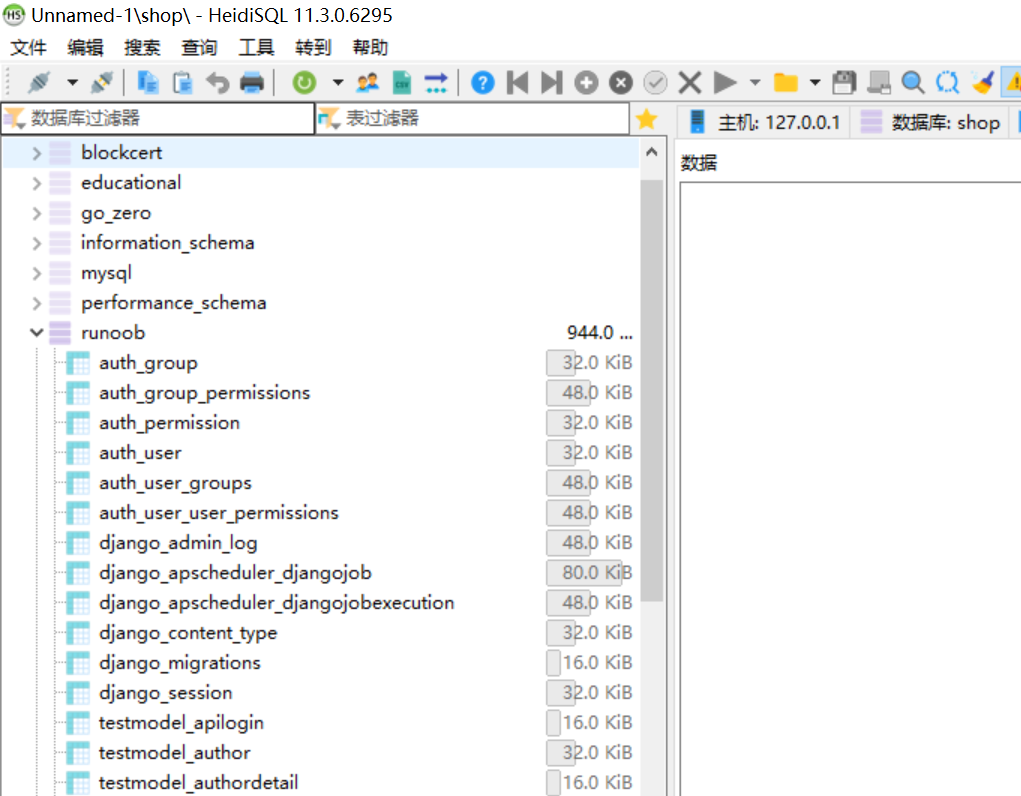Click the blue circular arrows icon after the magnifier

947,83
